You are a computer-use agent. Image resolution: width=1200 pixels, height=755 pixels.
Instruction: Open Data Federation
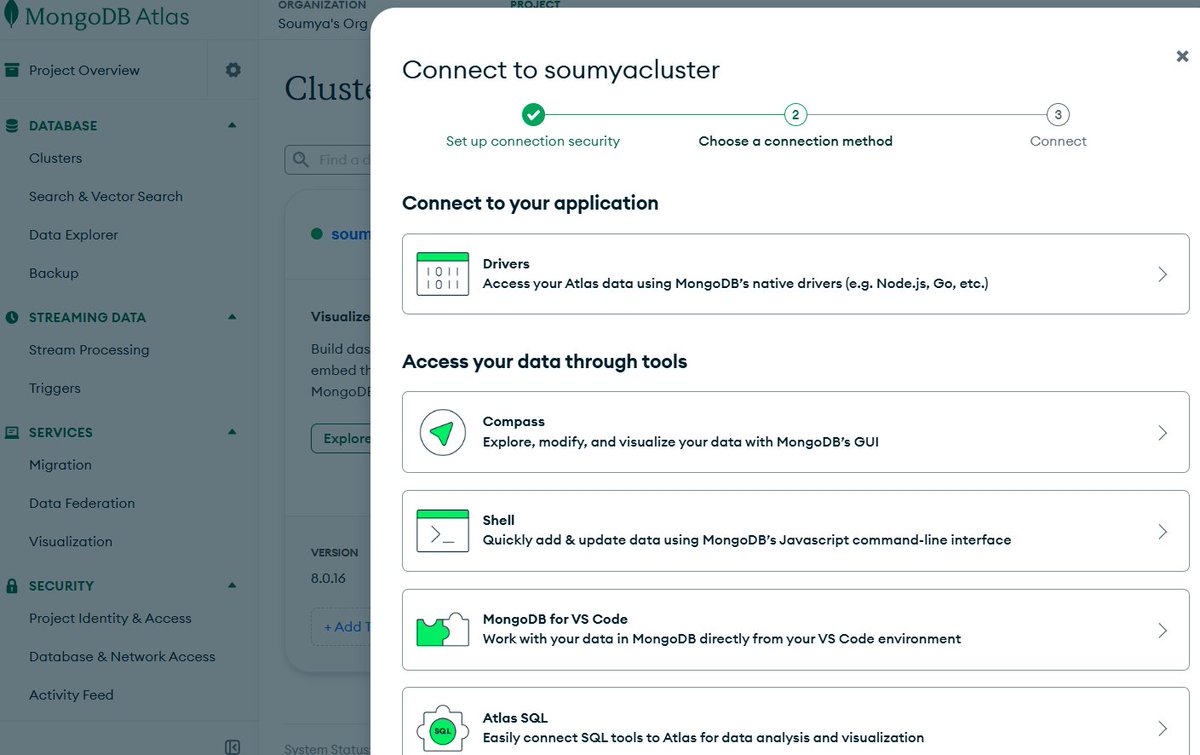82,503
